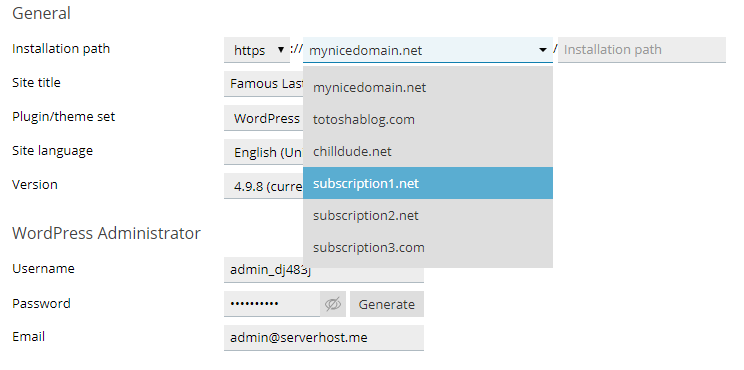Screen dimensions: 744x370
Task: Pick chilldude.net from the domain list
Action: click(428, 151)
